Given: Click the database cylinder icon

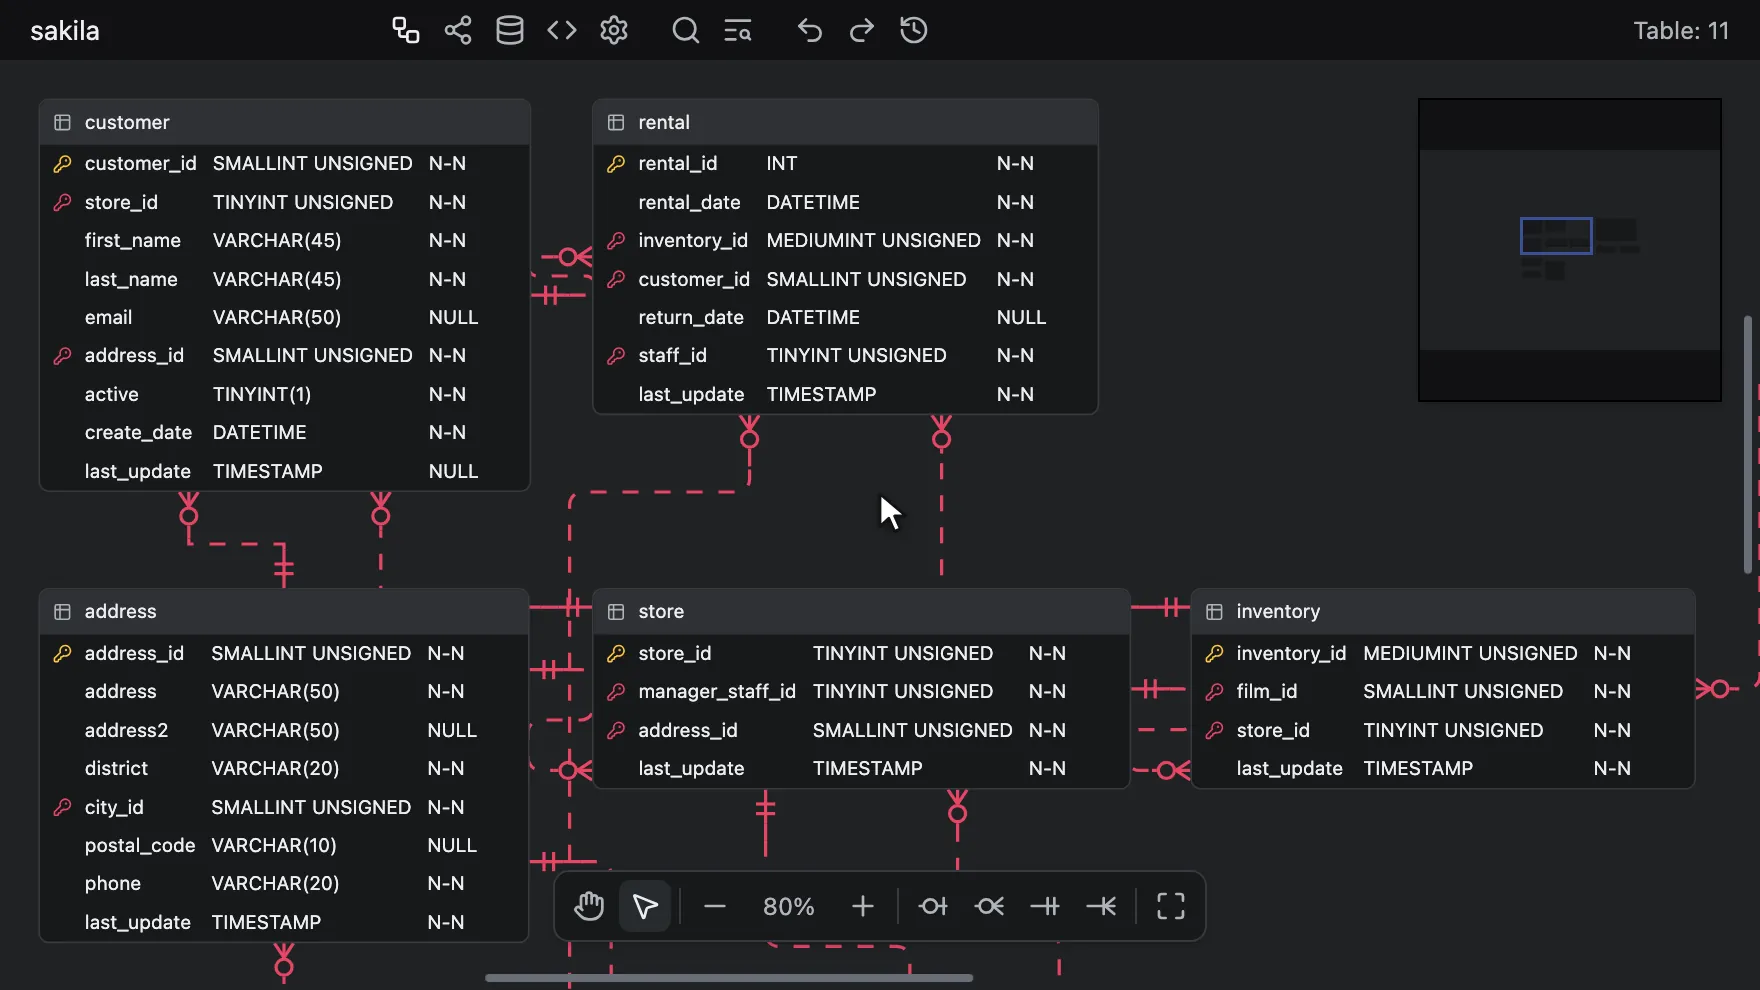Looking at the screenshot, I should pyautogui.click(x=510, y=30).
